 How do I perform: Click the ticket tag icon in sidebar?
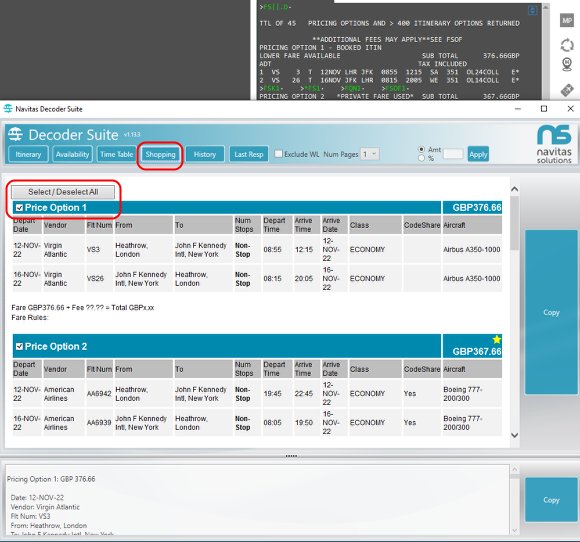567,90
